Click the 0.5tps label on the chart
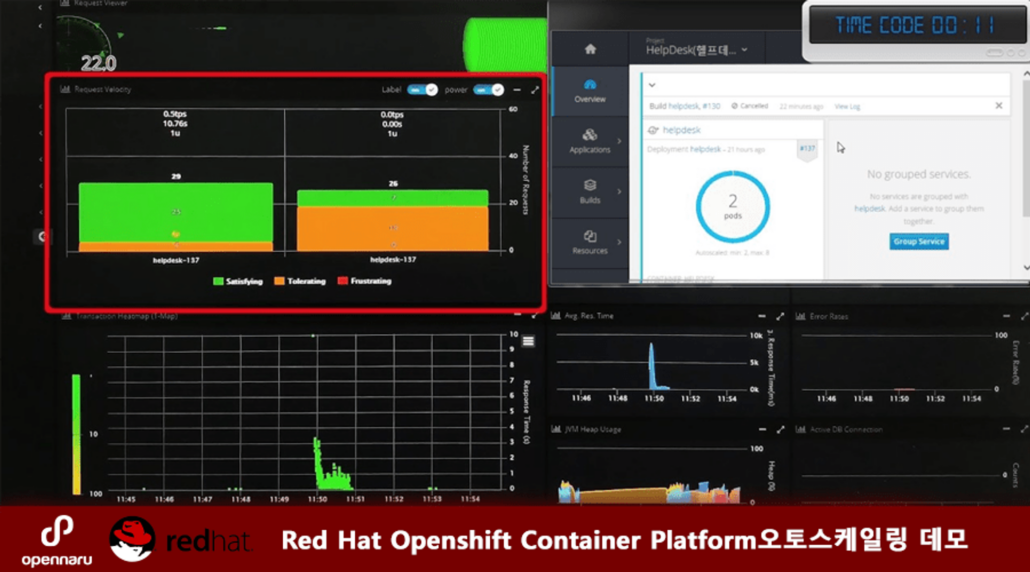Image resolution: width=1030 pixels, height=572 pixels. [175, 114]
